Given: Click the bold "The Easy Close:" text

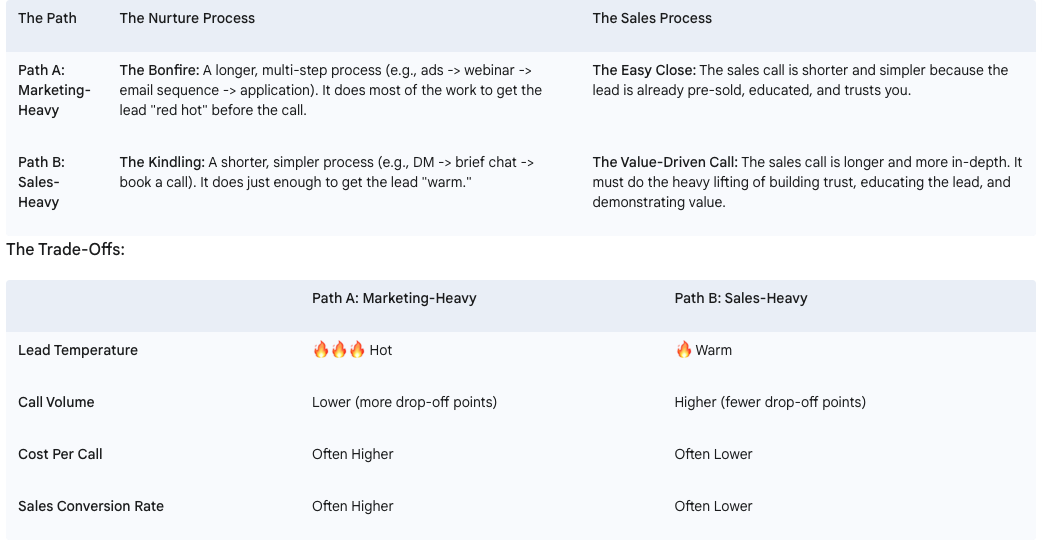Looking at the screenshot, I should coord(644,70).
